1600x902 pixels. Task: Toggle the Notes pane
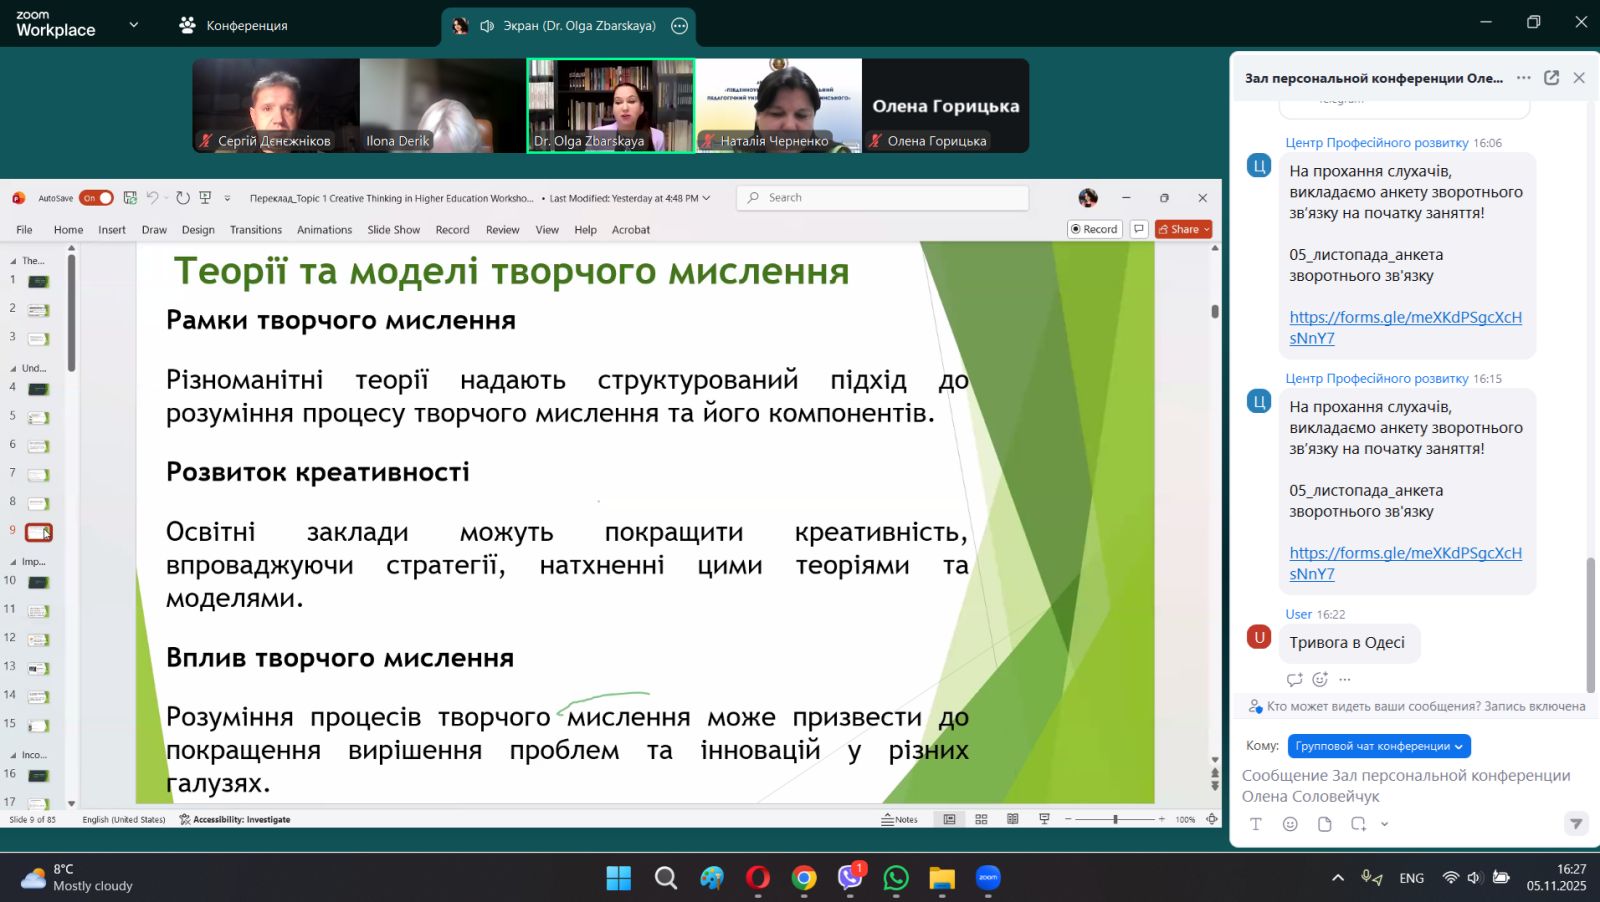point(899,819)
